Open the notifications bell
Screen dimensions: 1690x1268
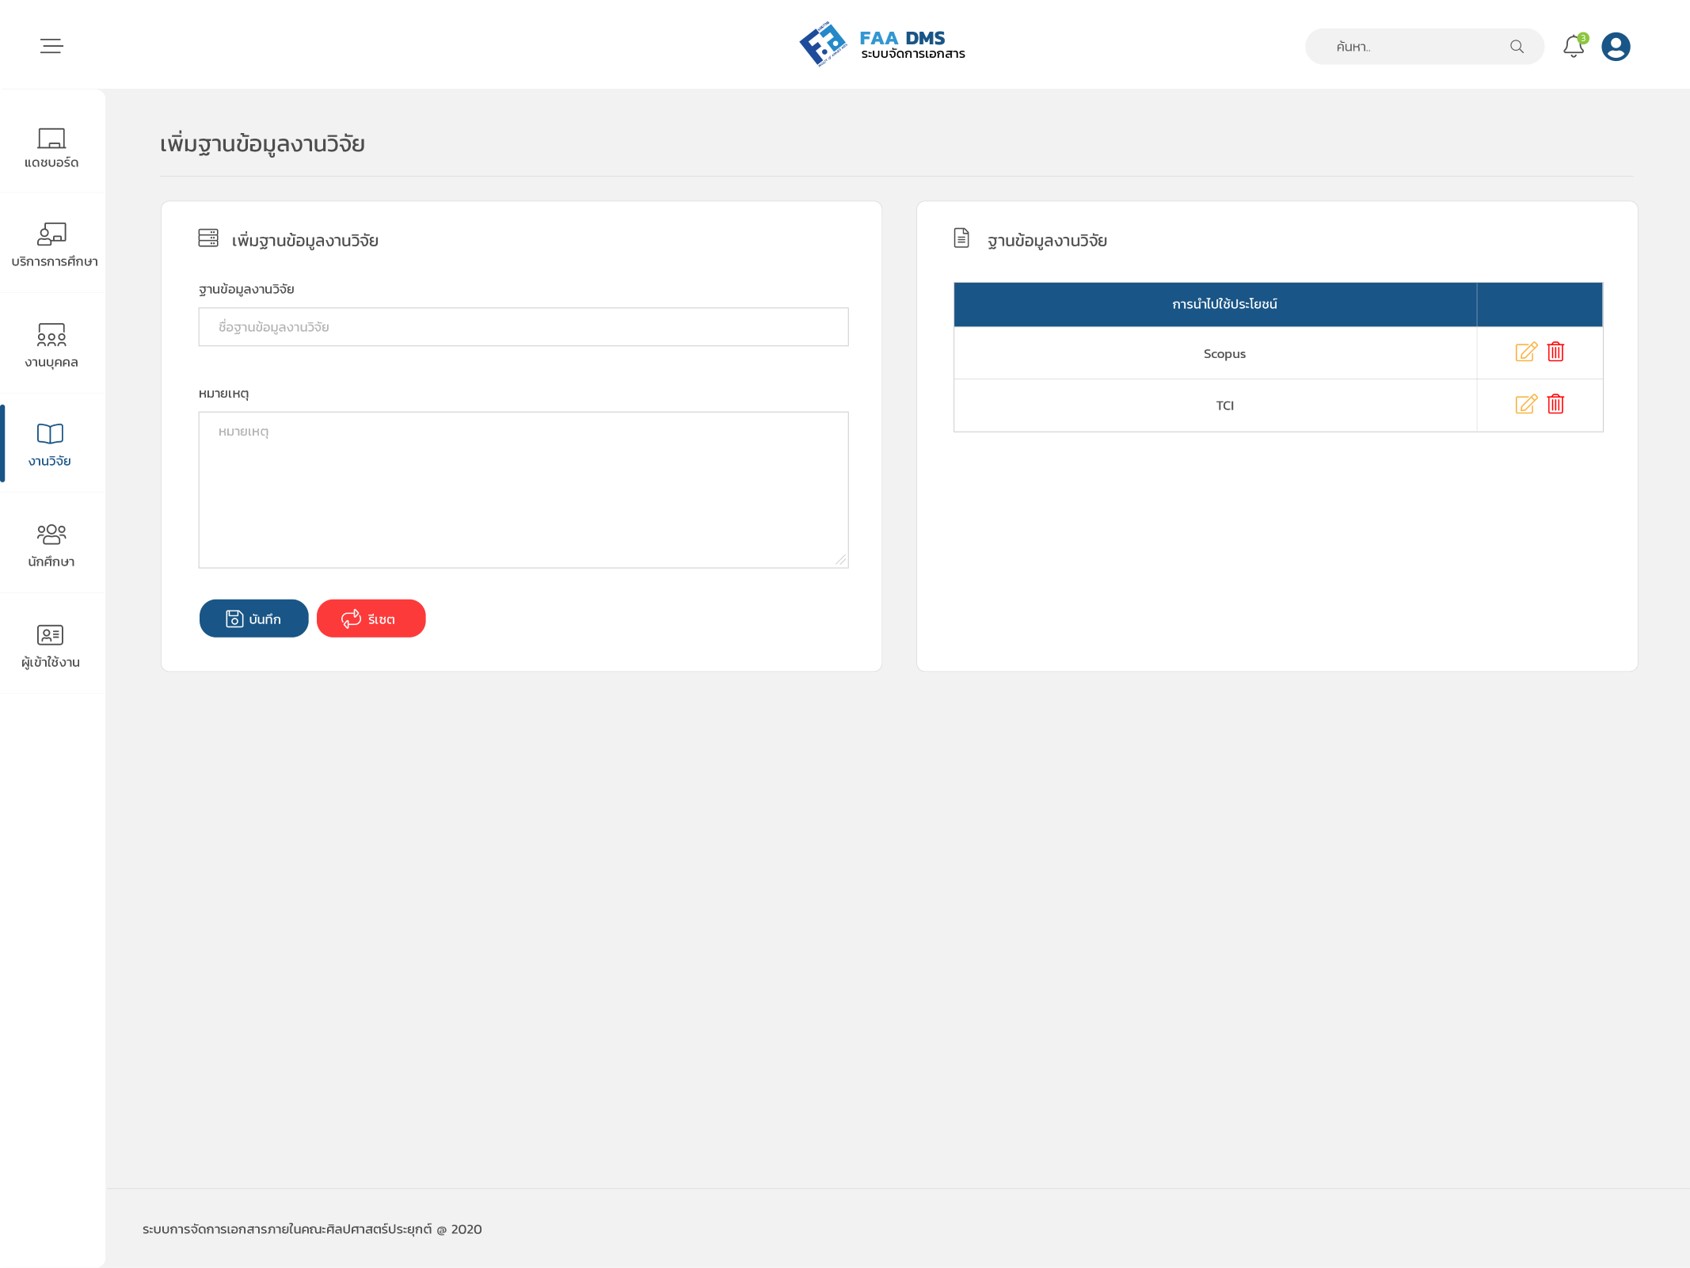click(x=1573, y=46)
